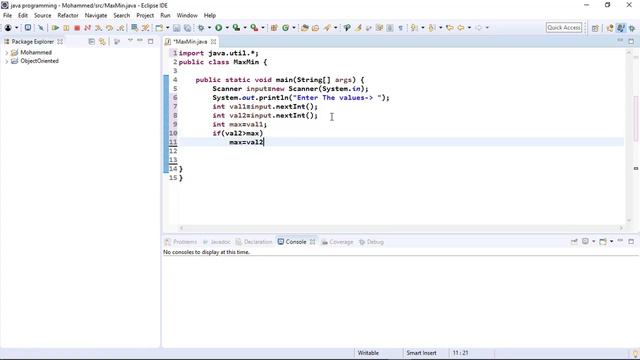Click the Run External Tools icon
The height and width of the screenshot is (360, 640).
click(254, 28)
